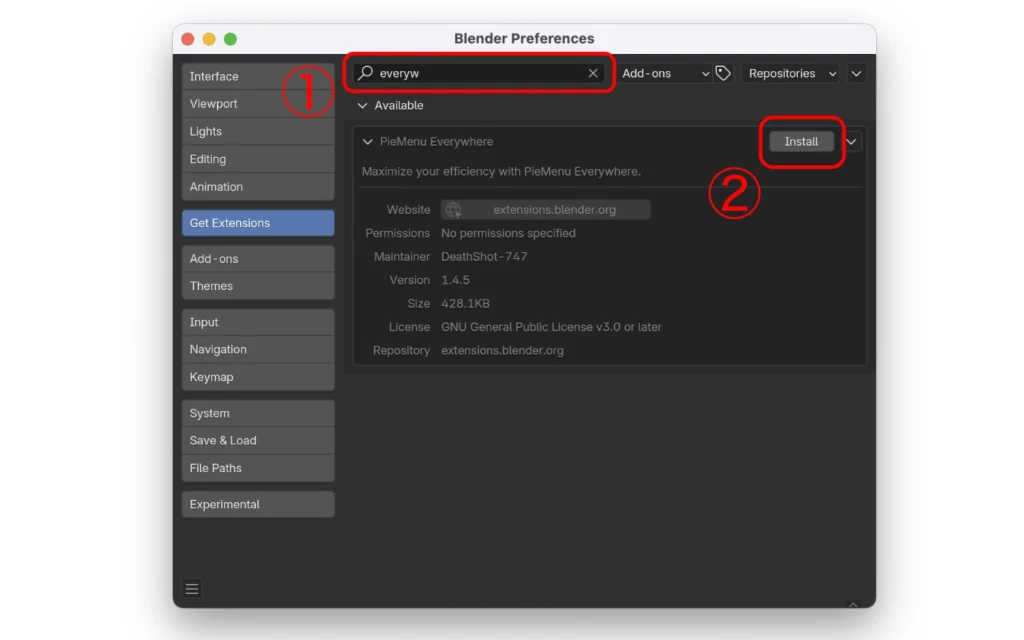Open Save & Load tab

[258, 441]
